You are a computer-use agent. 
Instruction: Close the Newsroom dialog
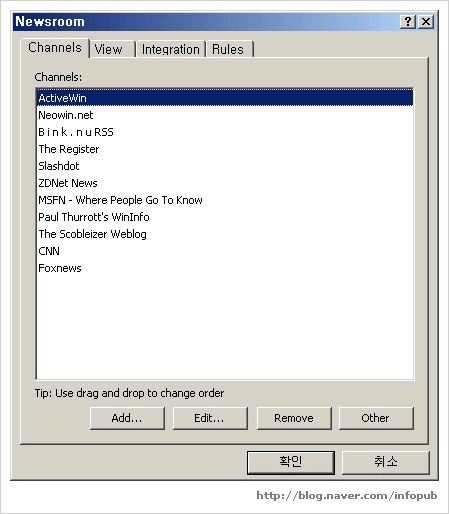[x=426, y=22]
